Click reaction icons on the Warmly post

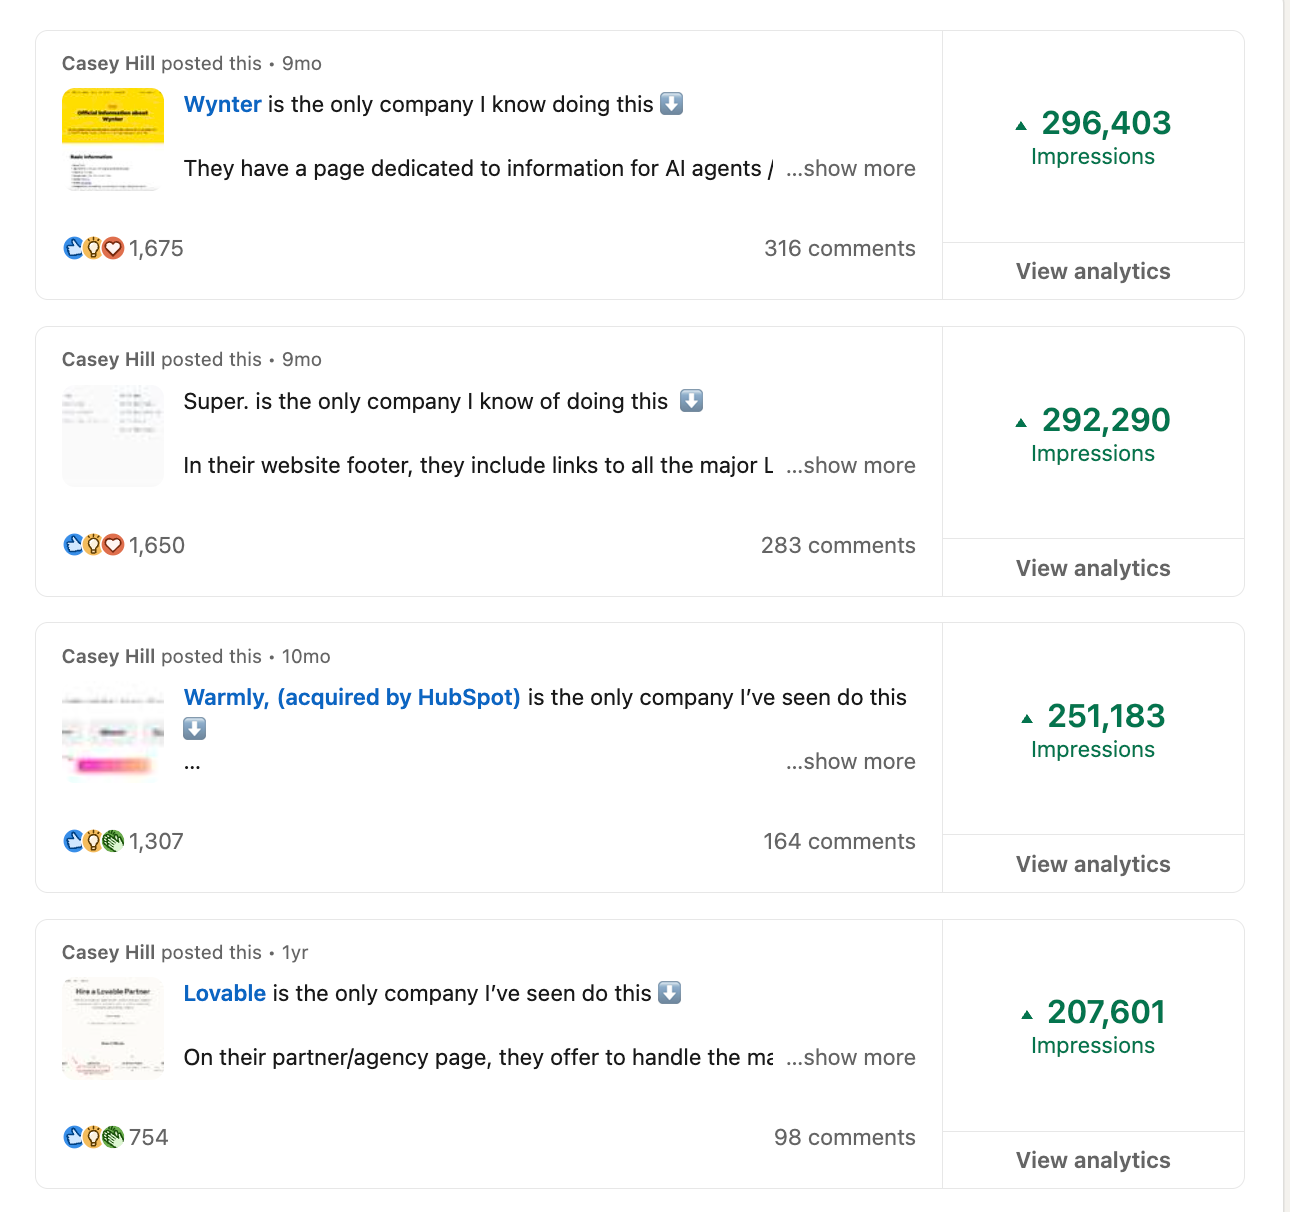point(93,841)
